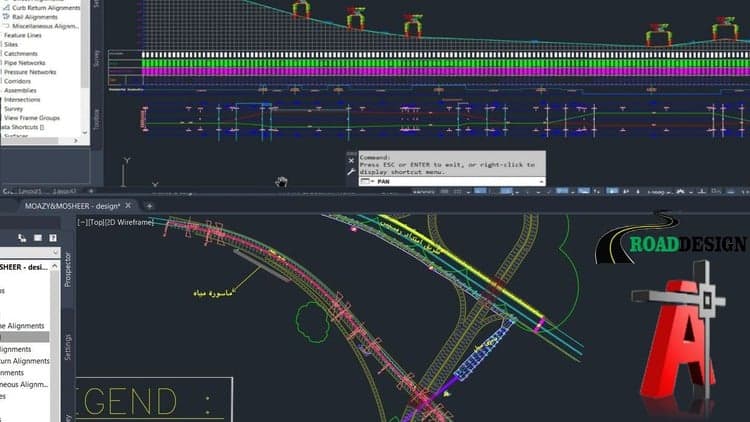This screenshot has width=750, height=422.
Task: Toggle grid display in status bar
Action: tap(445, 191)
